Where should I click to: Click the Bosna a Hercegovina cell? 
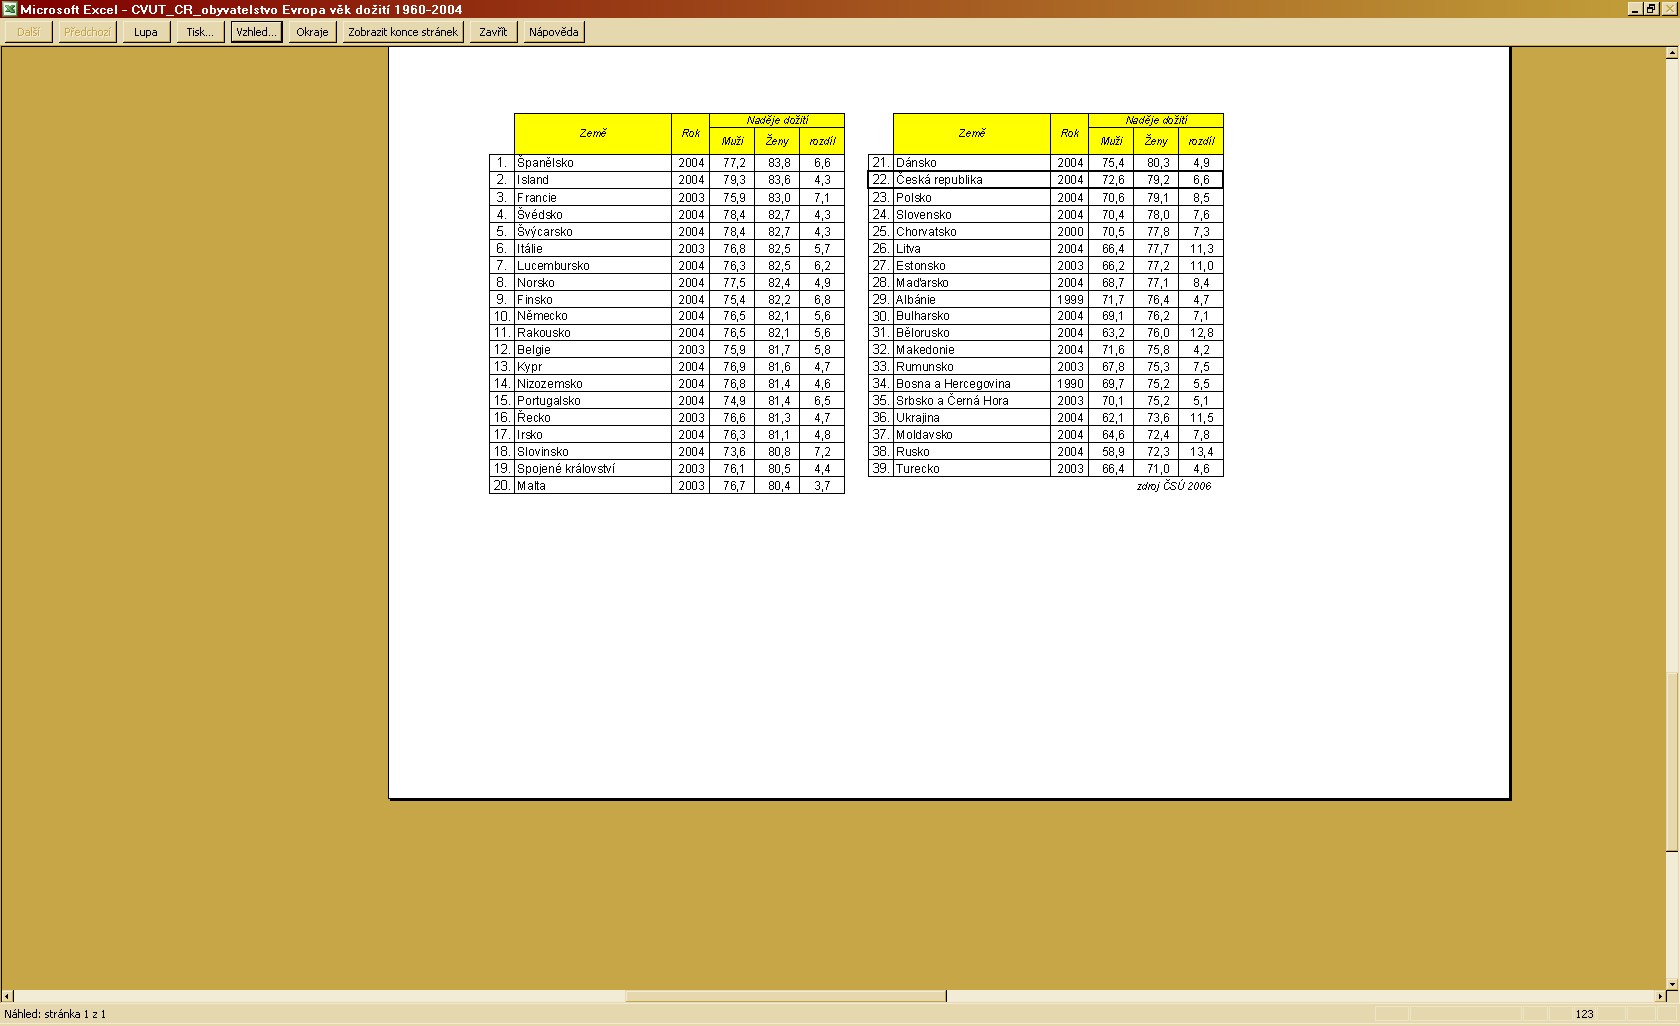click(972, 384)
